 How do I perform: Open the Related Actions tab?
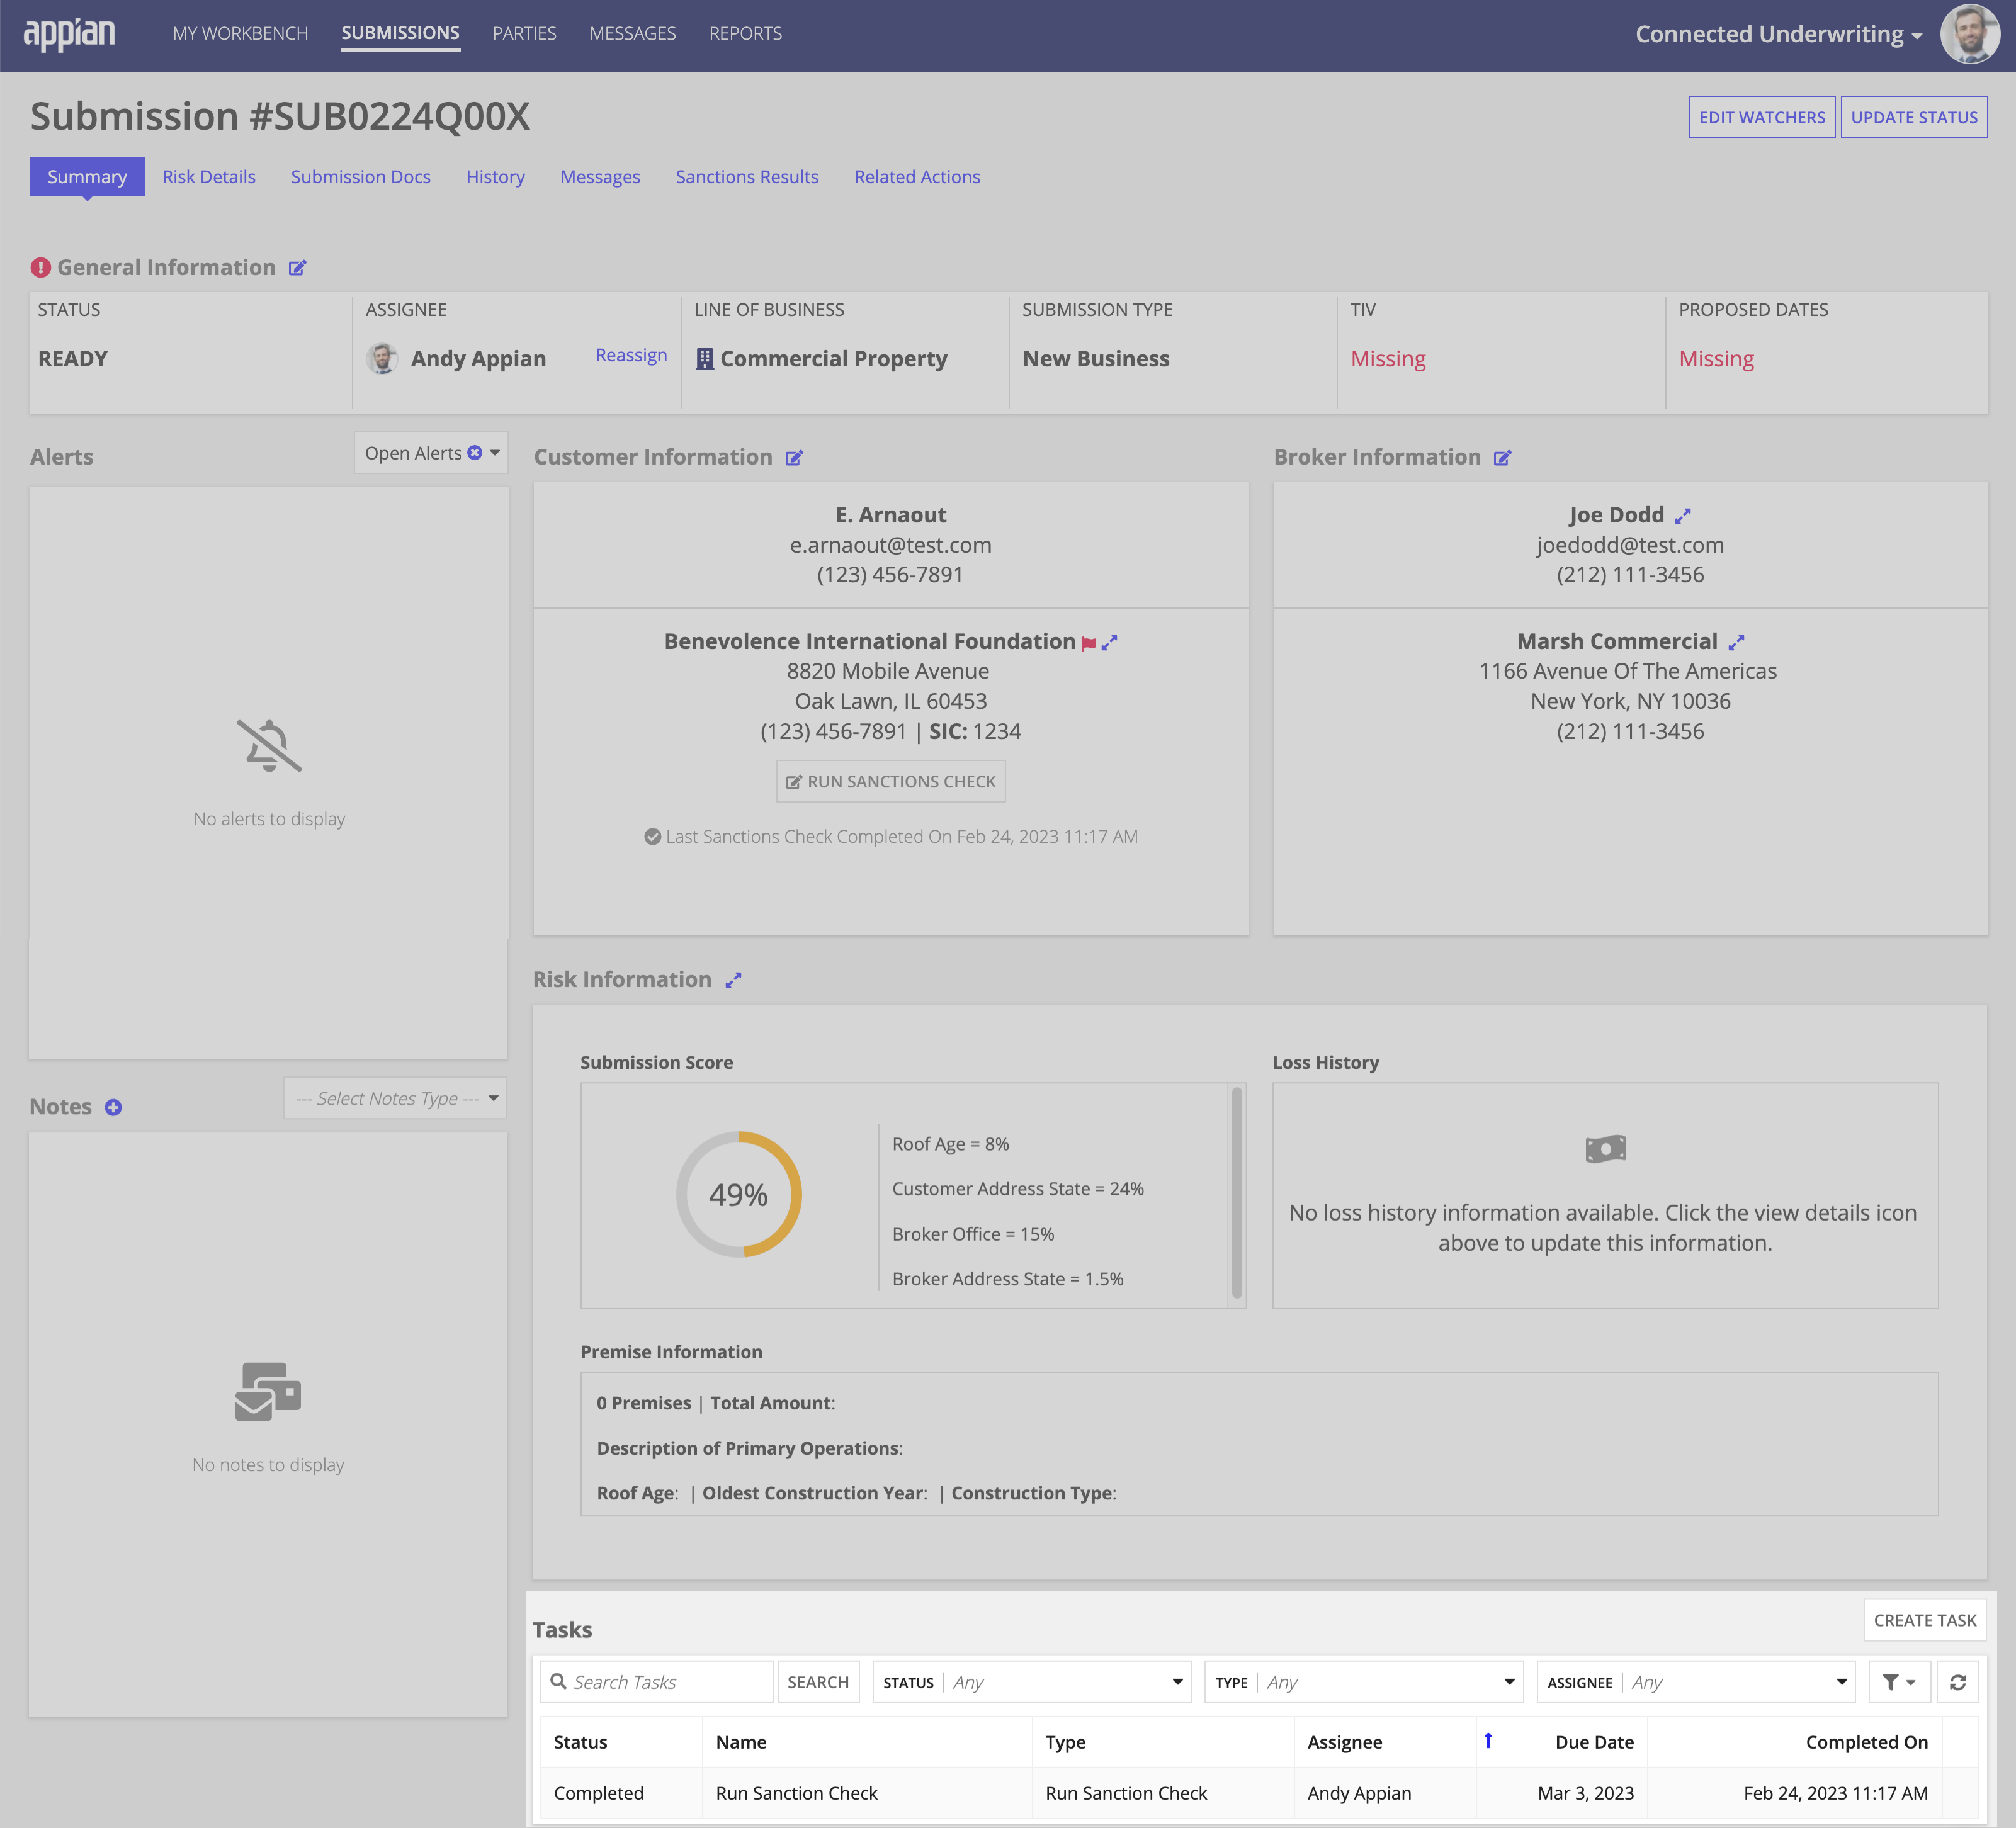pos(917,177)
